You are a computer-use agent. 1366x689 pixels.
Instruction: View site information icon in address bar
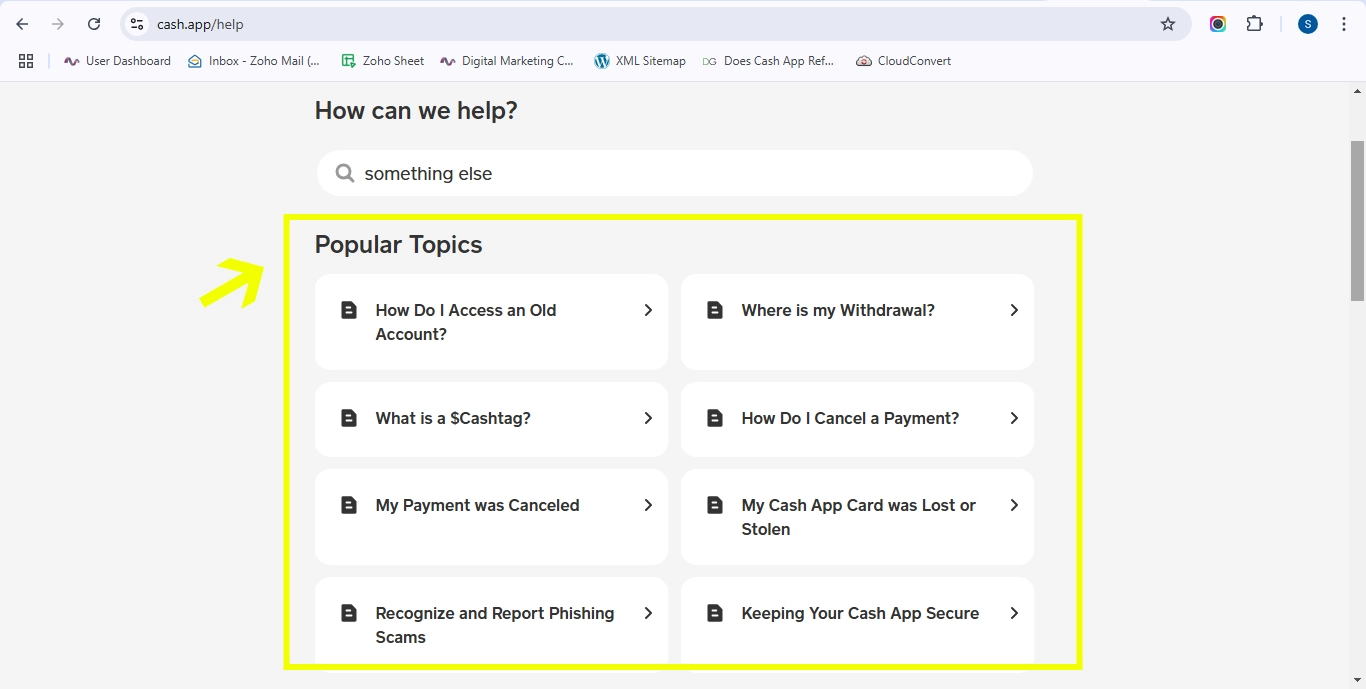click(137, 24)
